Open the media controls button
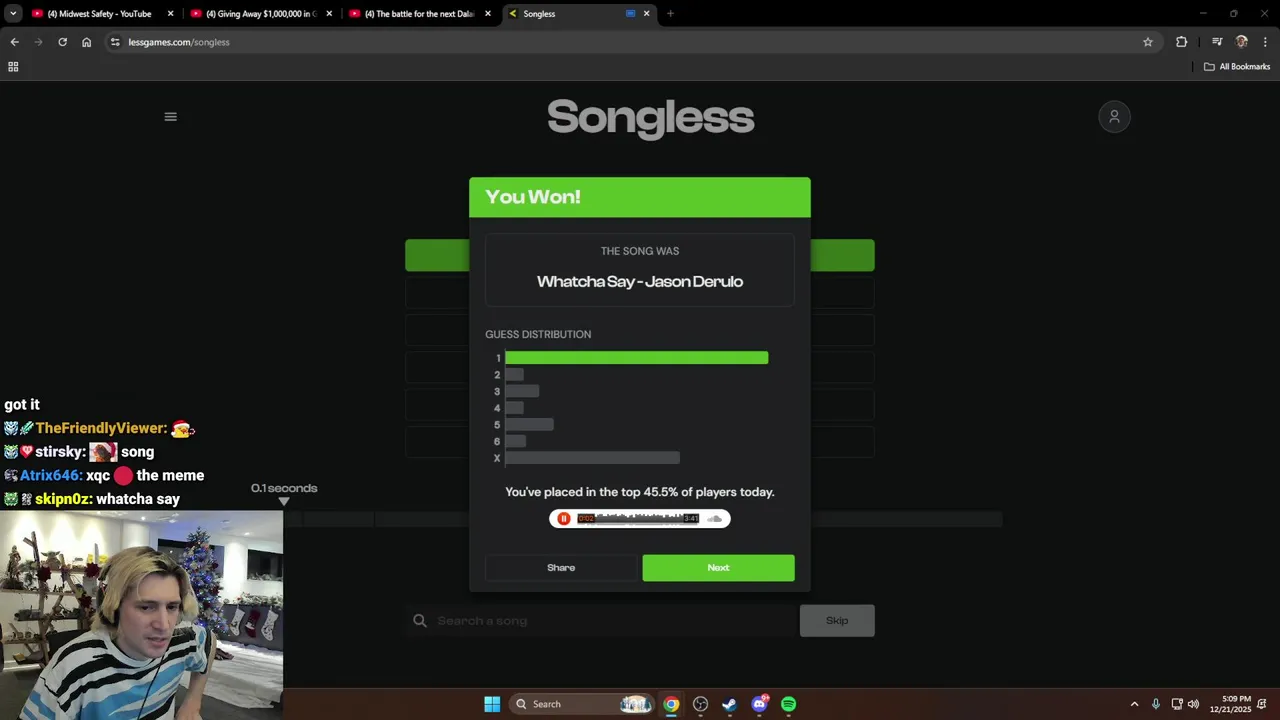 pyautogui.click(x=1217, y=42)
